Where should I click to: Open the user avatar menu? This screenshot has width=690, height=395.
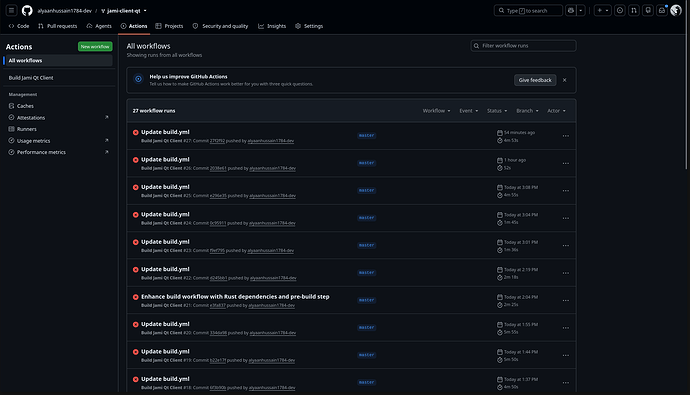(x=676, y=10)
